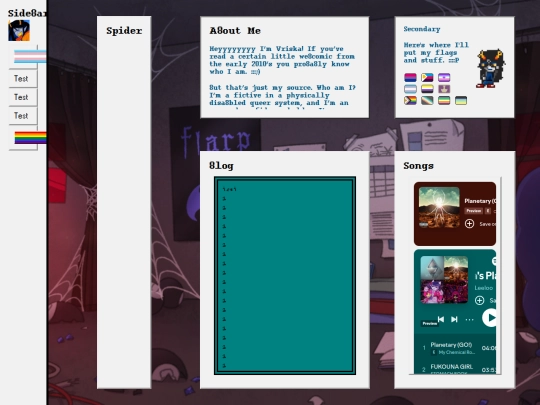This screenshot has height=405, width=540.
Task: Click Vriska avatar image in sidebar
Action: (19, 30)
